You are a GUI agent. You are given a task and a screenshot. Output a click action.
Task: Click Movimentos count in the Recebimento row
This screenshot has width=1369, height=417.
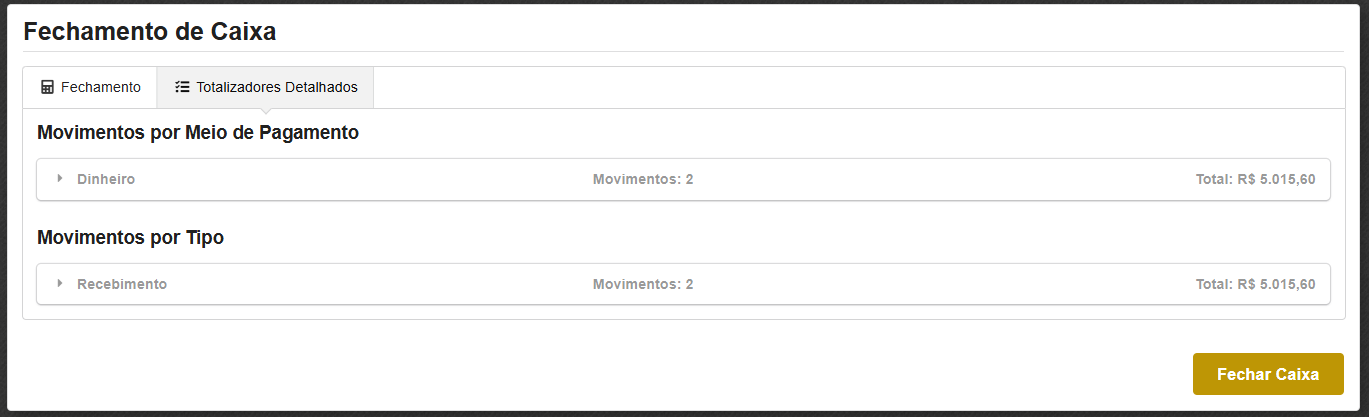(x=642, y=284)
